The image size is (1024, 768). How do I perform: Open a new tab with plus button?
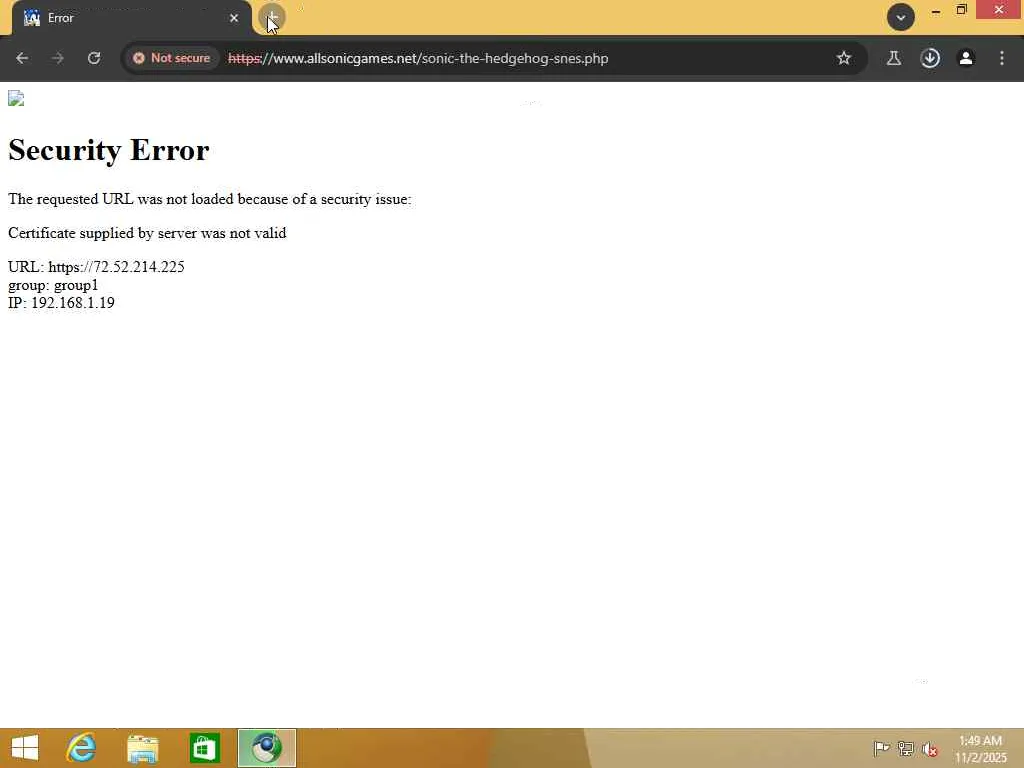(272, 18)
